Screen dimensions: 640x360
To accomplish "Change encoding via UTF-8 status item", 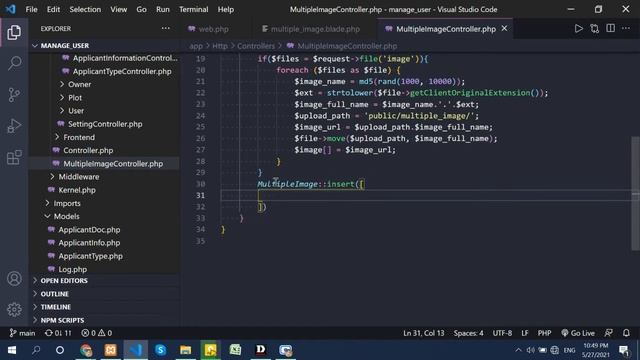I will pyautogui.click(x=502, y=333).
